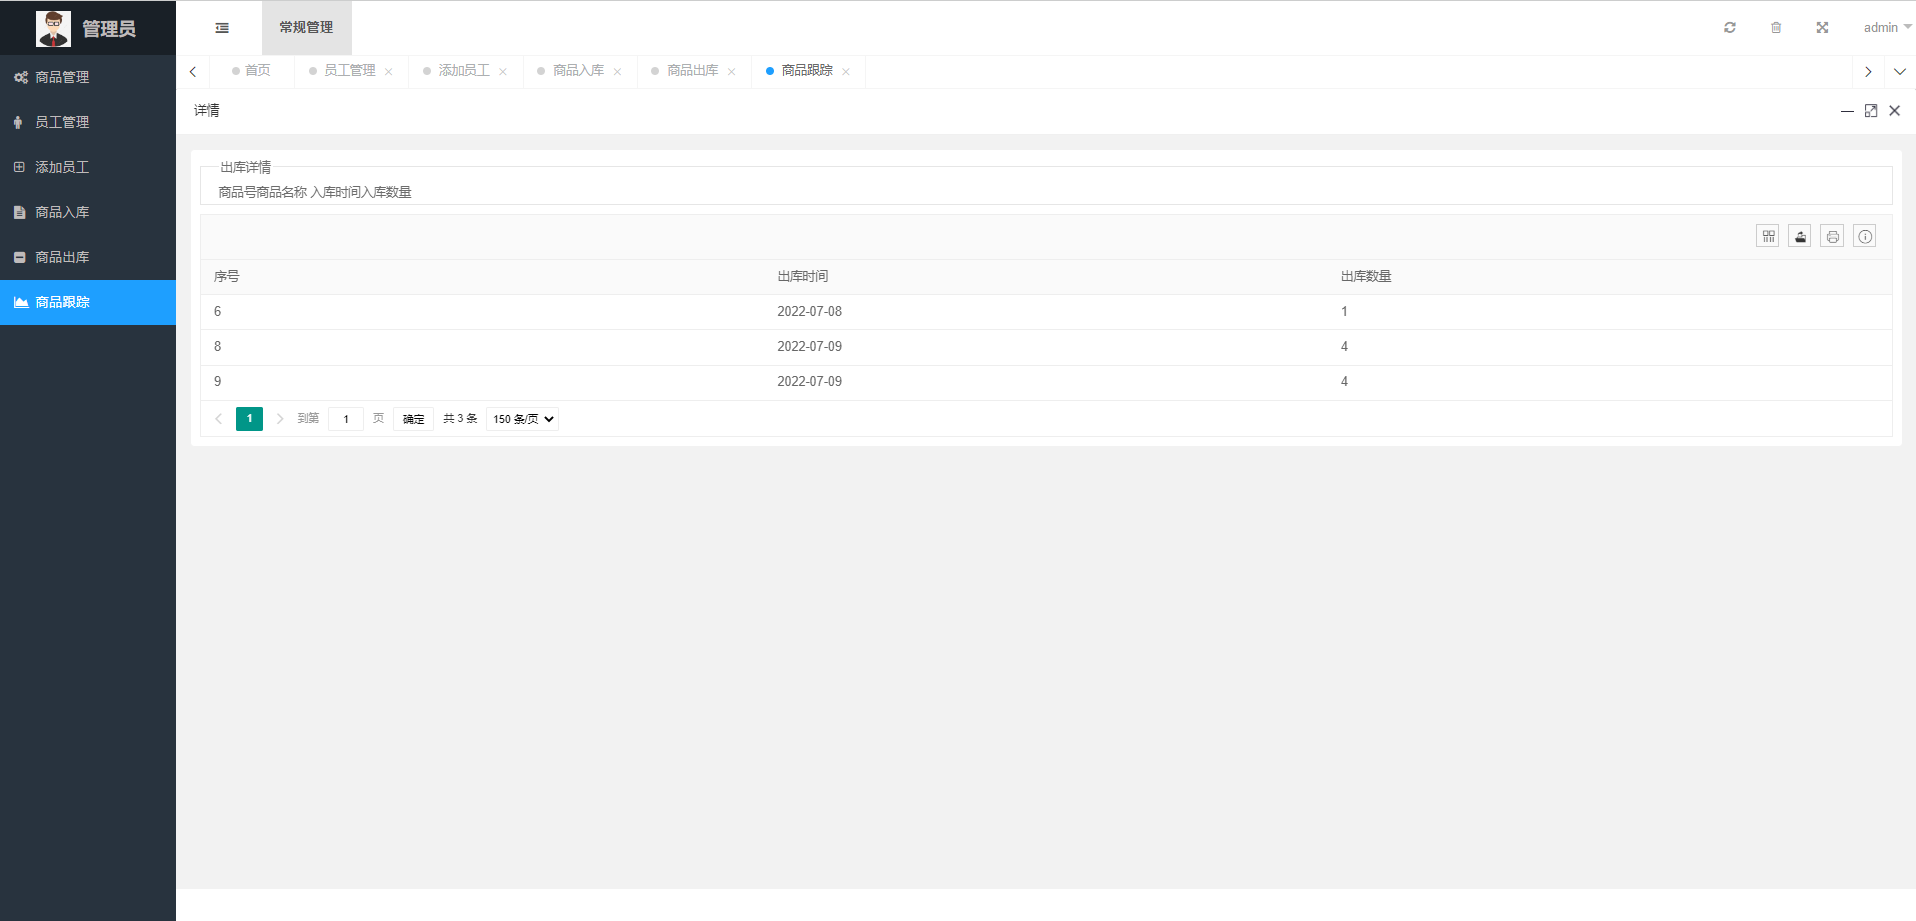Close the 员工管理 tab

[388, 71]
